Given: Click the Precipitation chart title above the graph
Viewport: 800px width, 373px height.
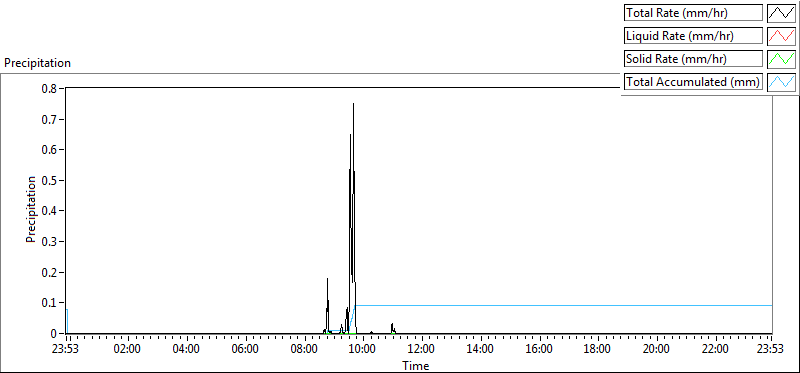Looking at the screenshot, I should [x=37, y=63].
